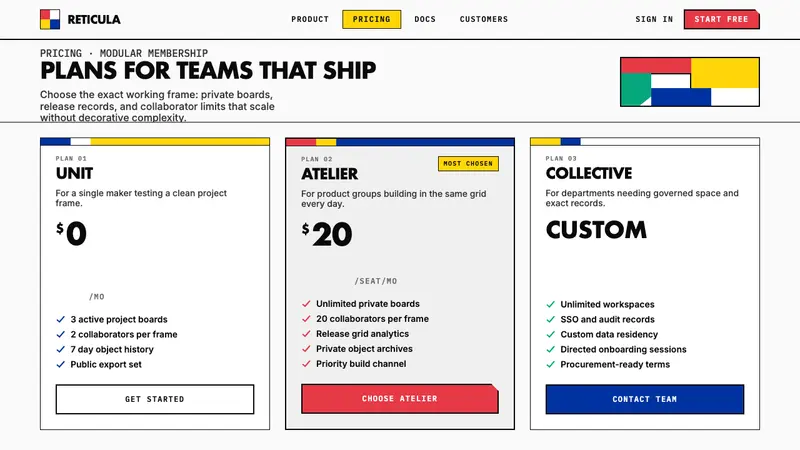Go to the Docs page
The height and width of the screenshot is (450, 800).
[425, 19]
